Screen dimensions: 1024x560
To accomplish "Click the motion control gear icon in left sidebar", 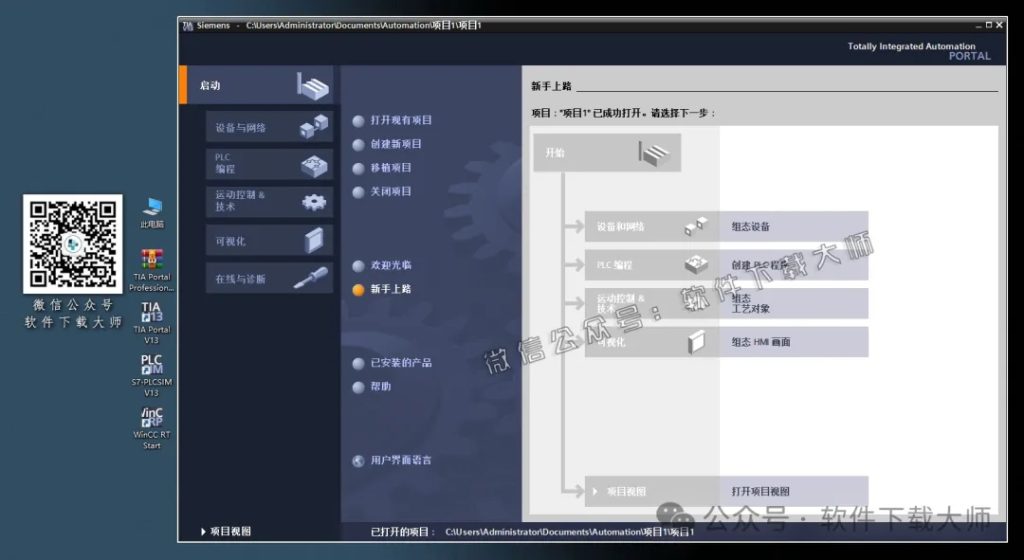I will (x=314, y=202).
